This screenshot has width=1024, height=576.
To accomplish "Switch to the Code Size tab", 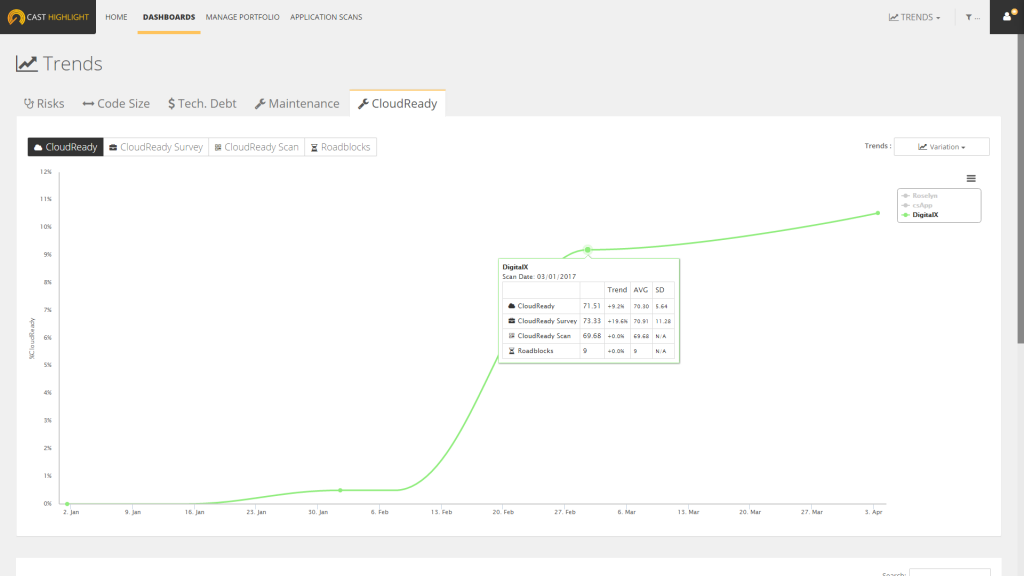I will click(x=116, y=103).
